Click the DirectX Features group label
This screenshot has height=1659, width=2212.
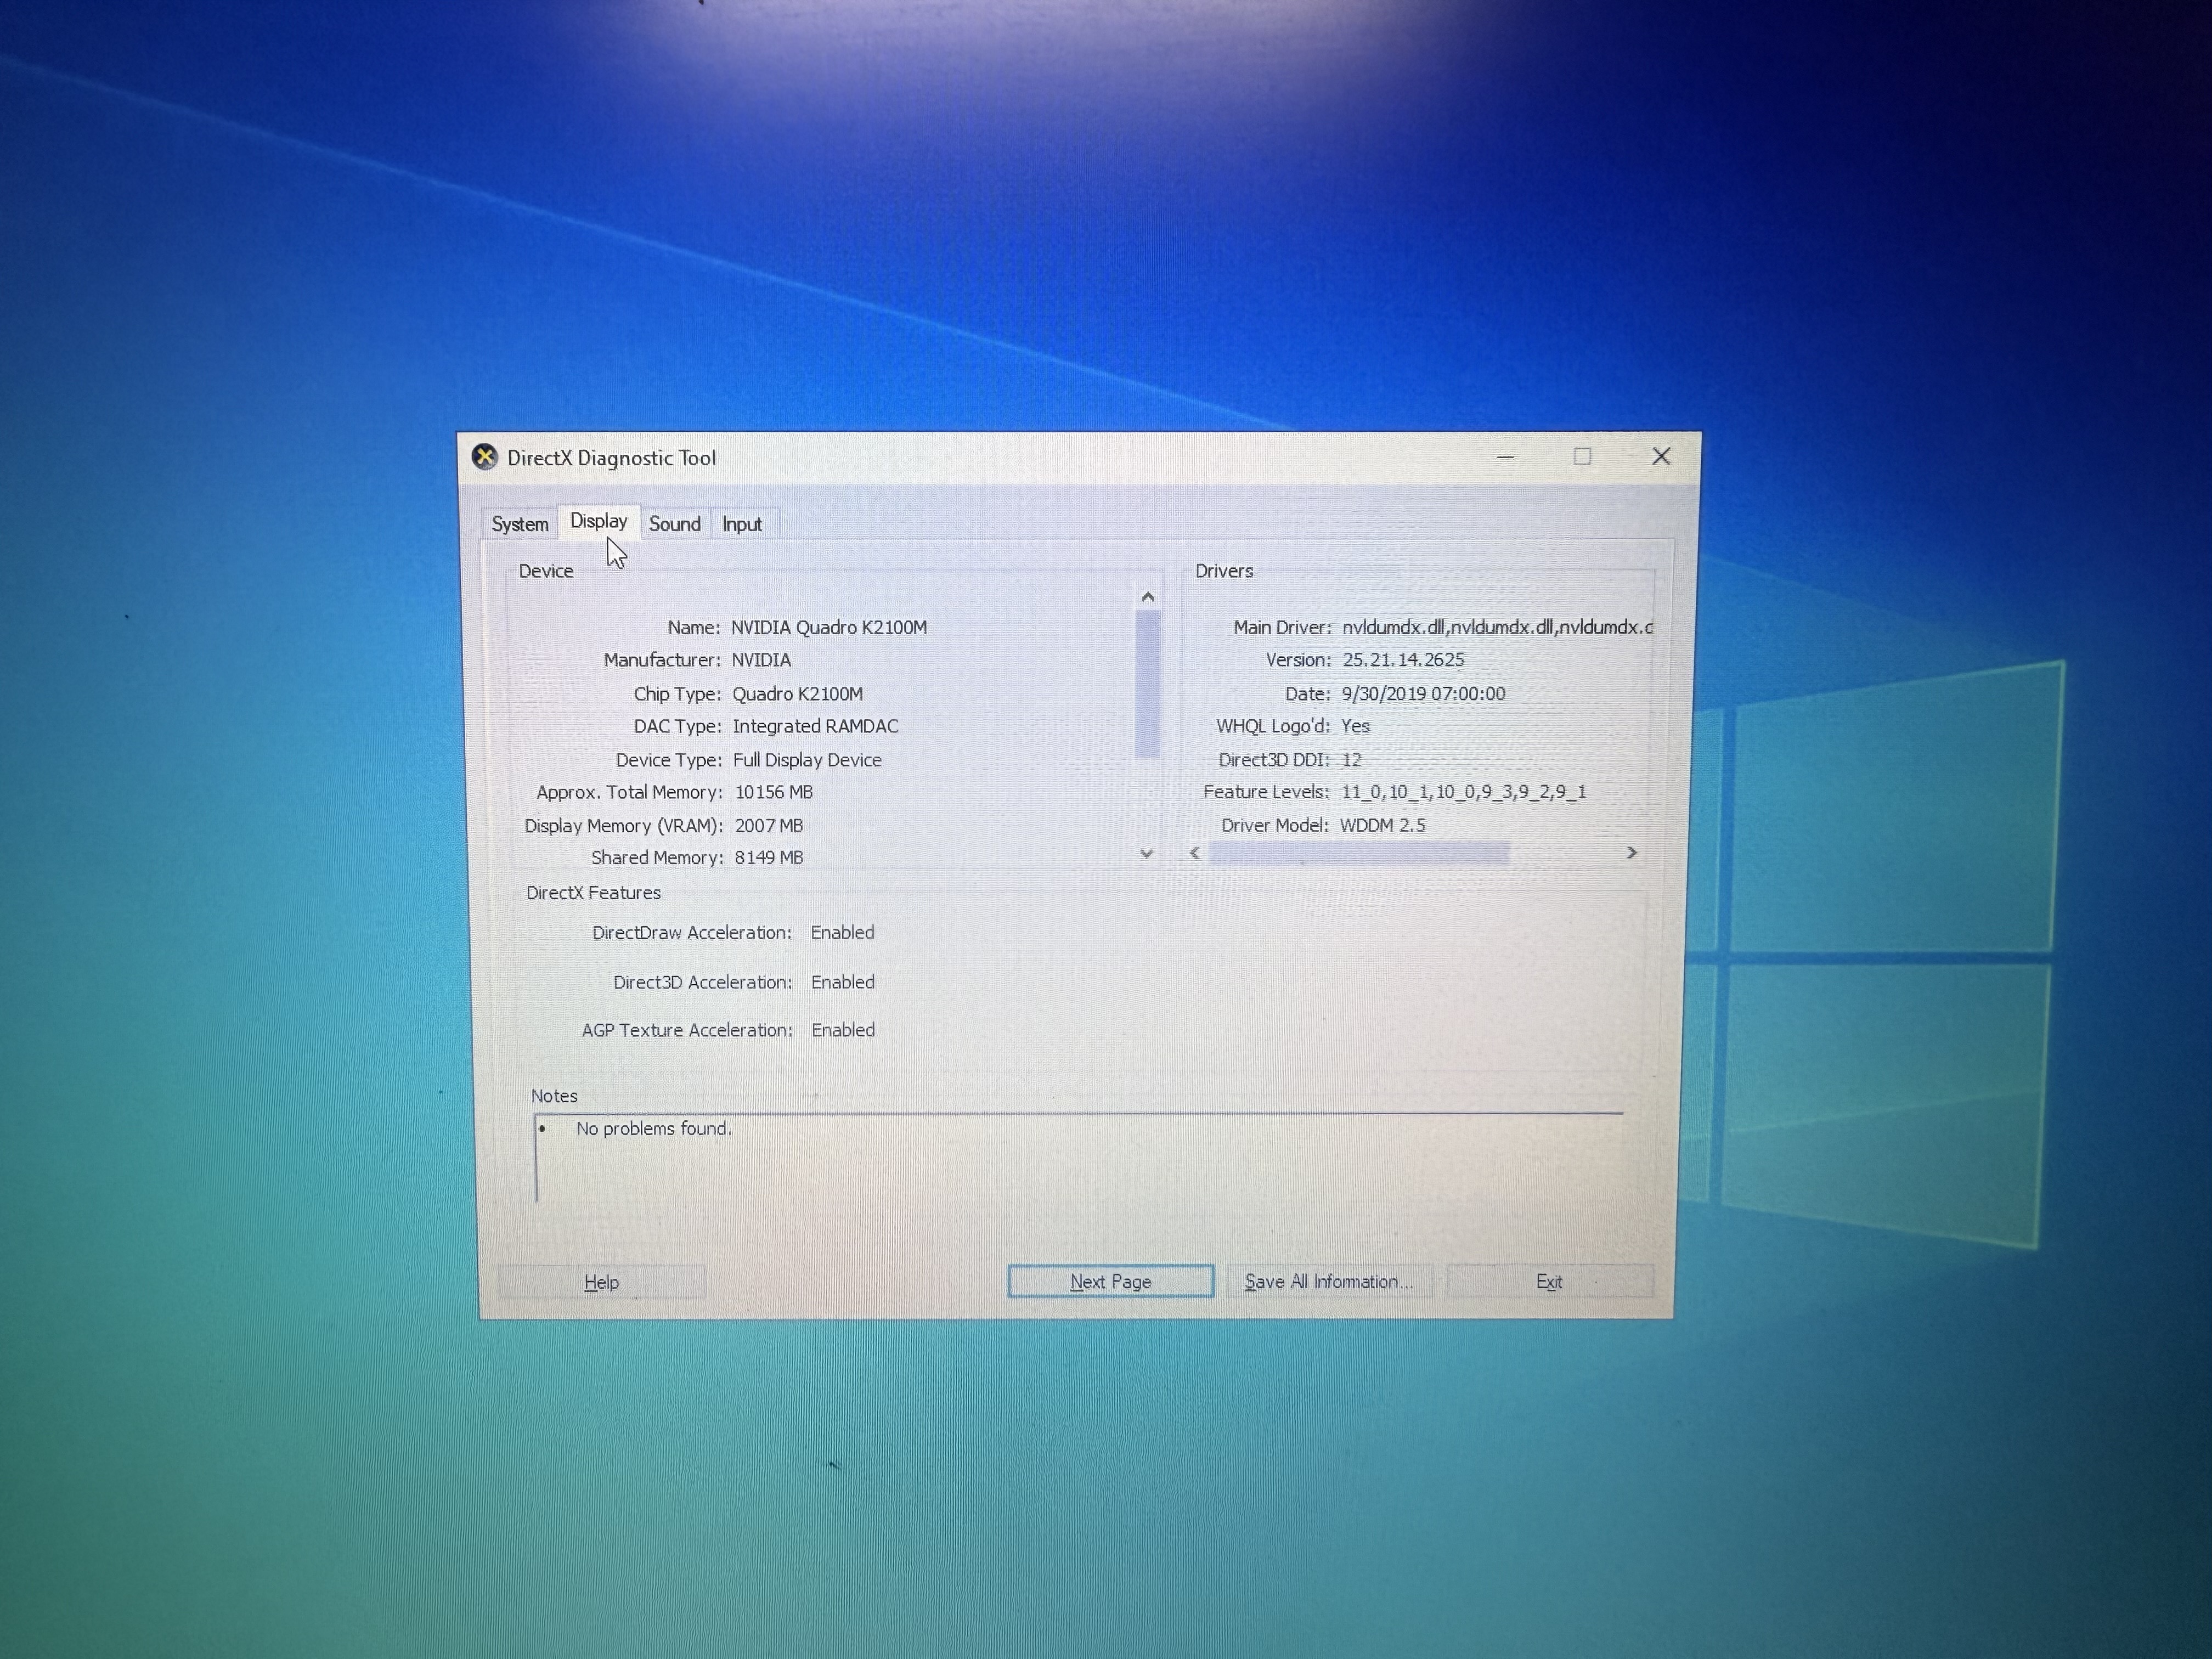[594, 893]
